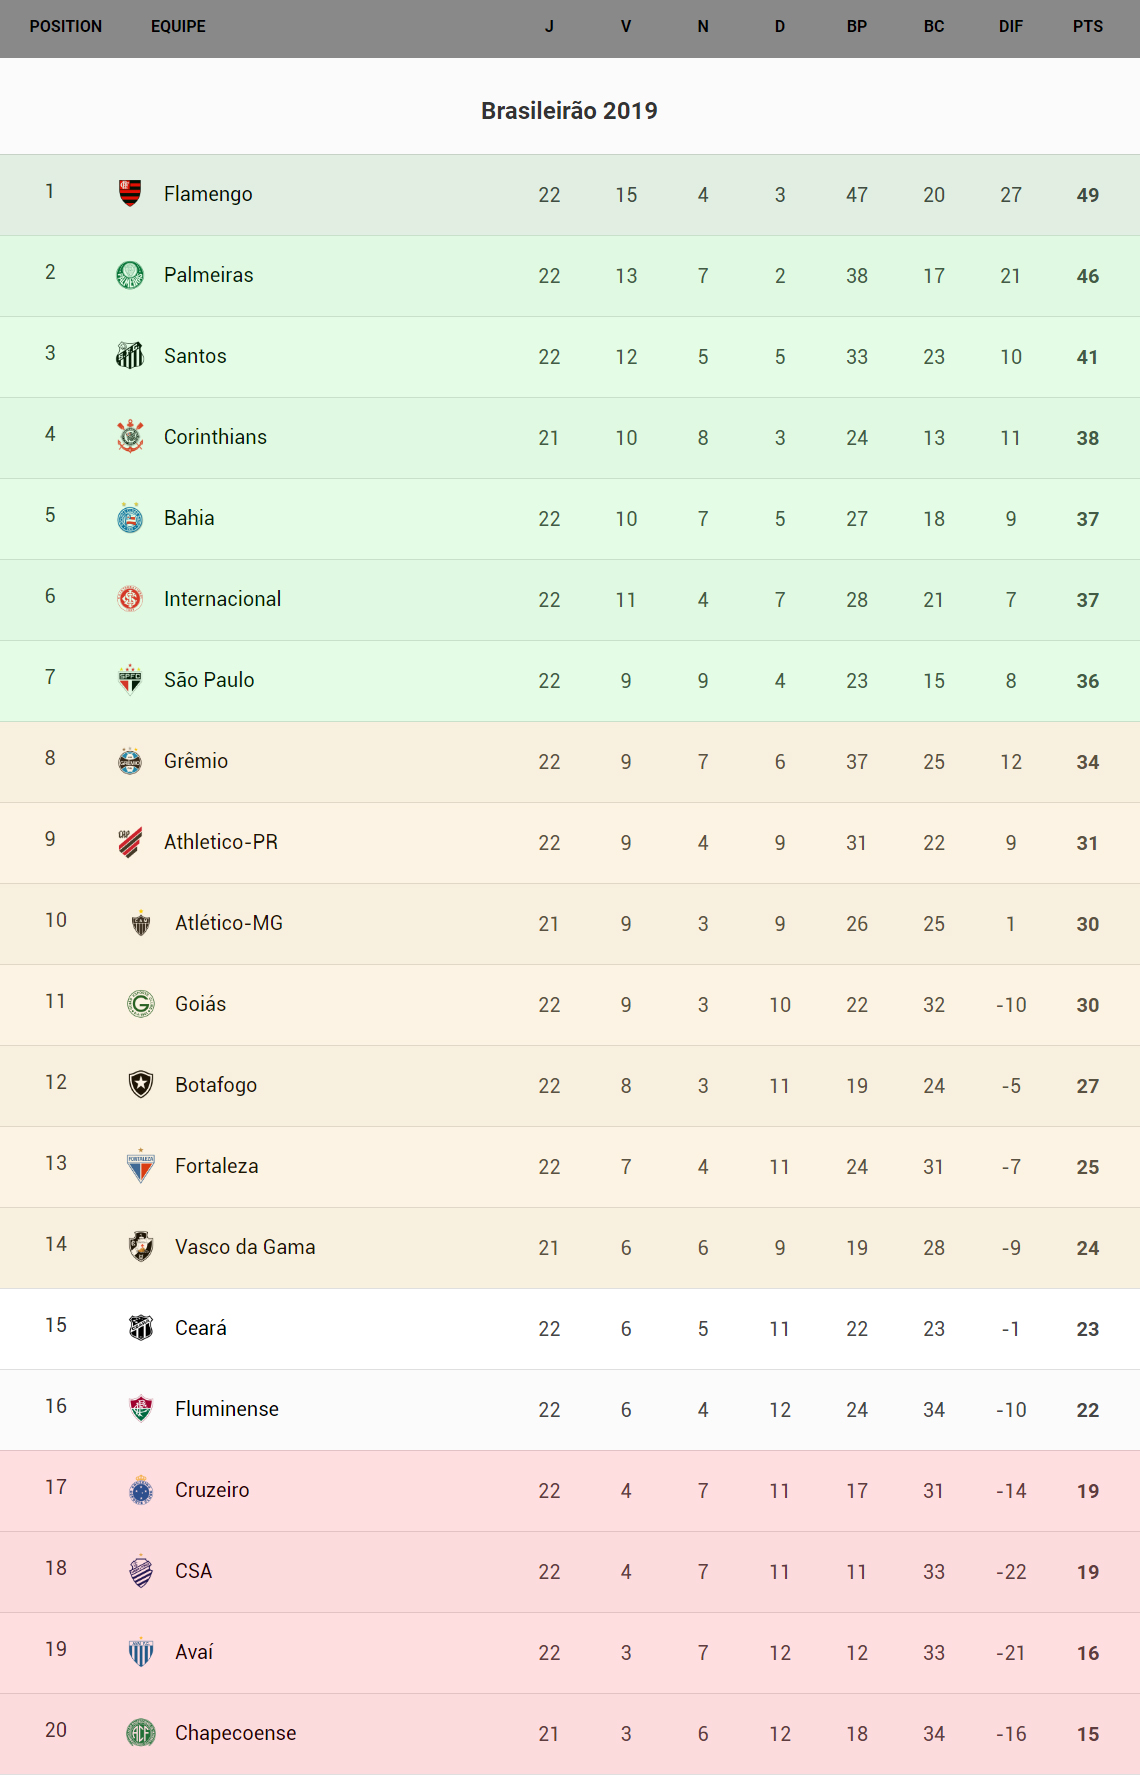The width and height of the screenshot is (1140, 1776).
Task: Click the Vasco da Gama crest
Action: point(141,1246)
